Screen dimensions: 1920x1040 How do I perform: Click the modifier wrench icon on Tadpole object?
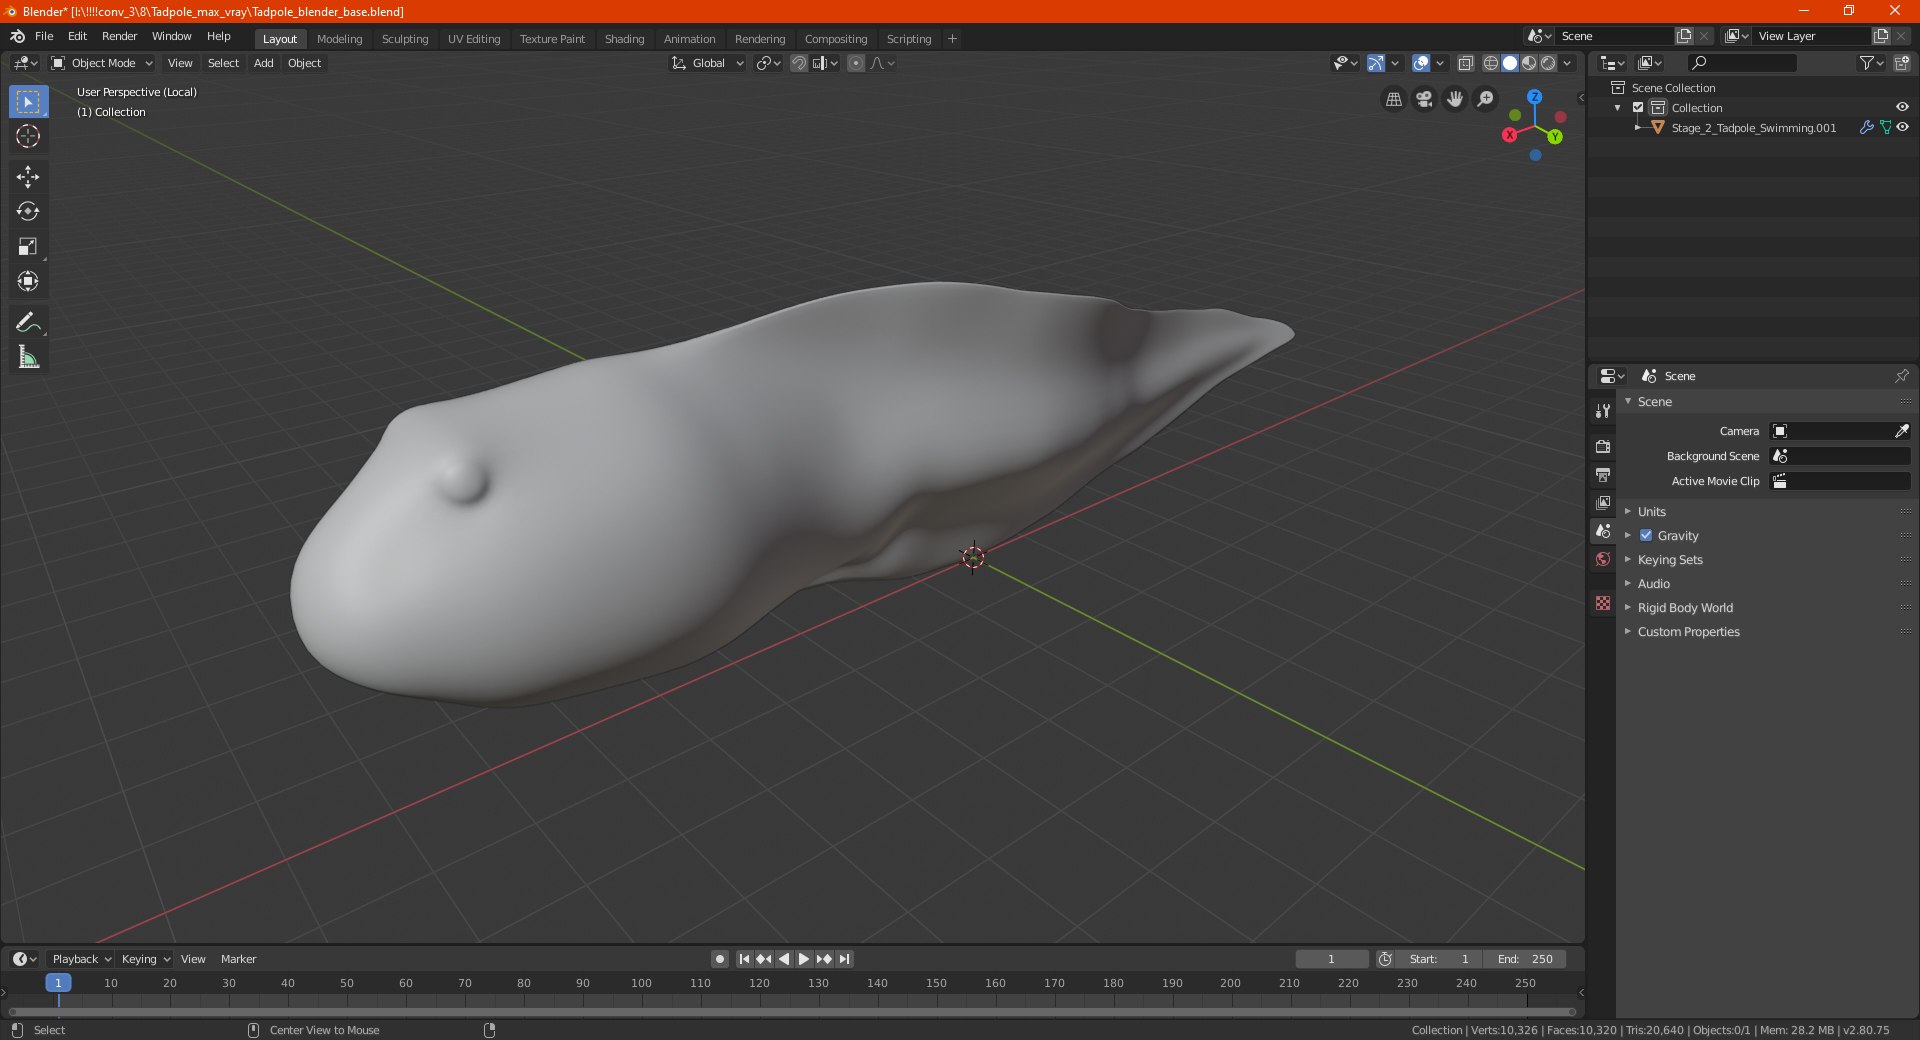tap(1866, 128)
